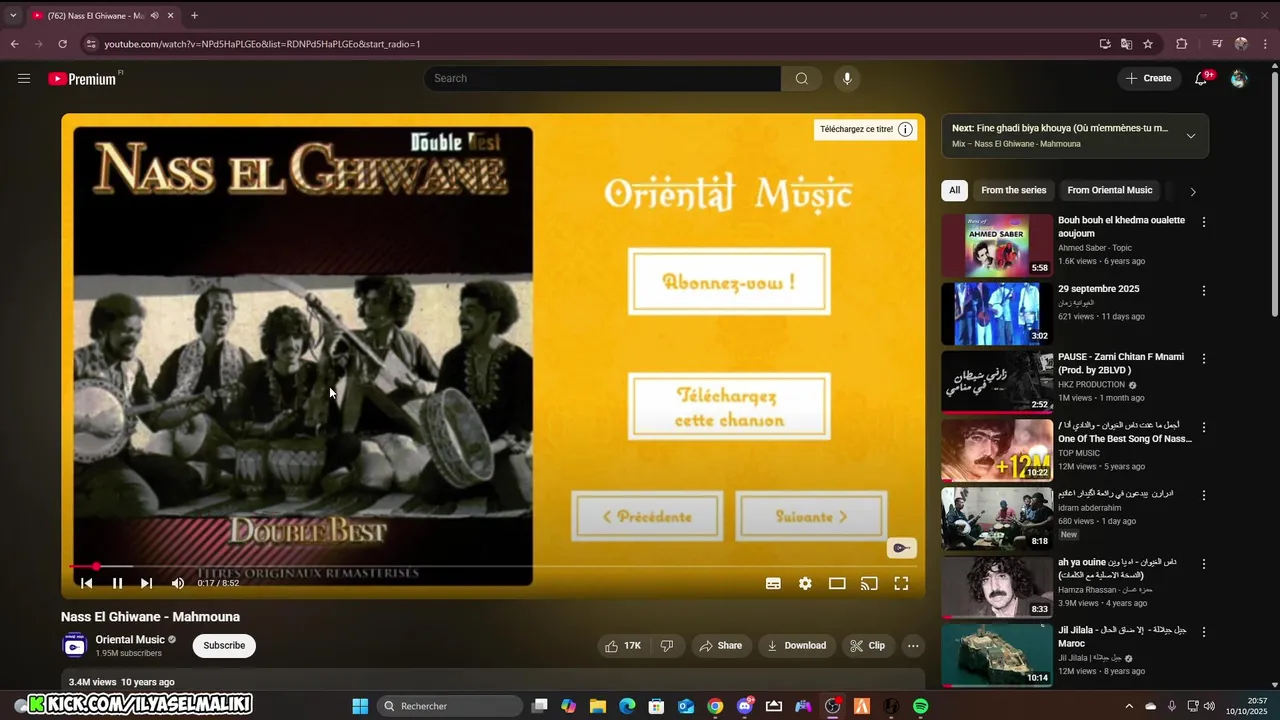Create a clip with the Clip button
This screenshot has height=720, width=1280.
(x=867, y=646)
